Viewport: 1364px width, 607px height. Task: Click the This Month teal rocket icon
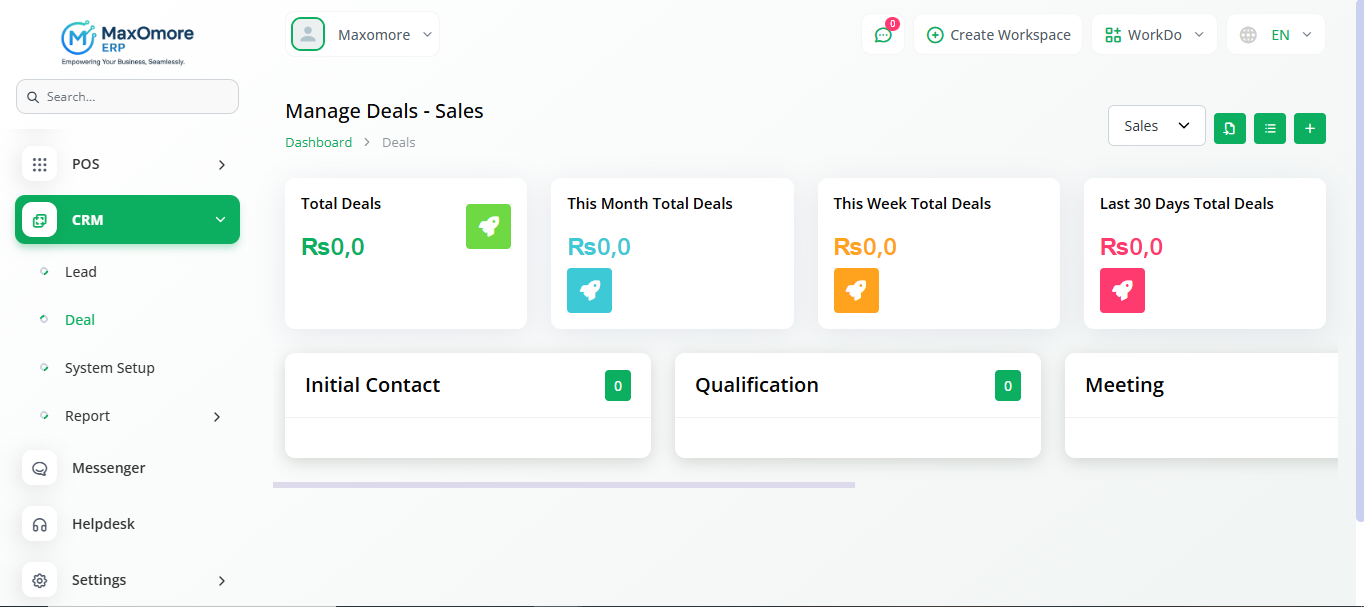589,290
